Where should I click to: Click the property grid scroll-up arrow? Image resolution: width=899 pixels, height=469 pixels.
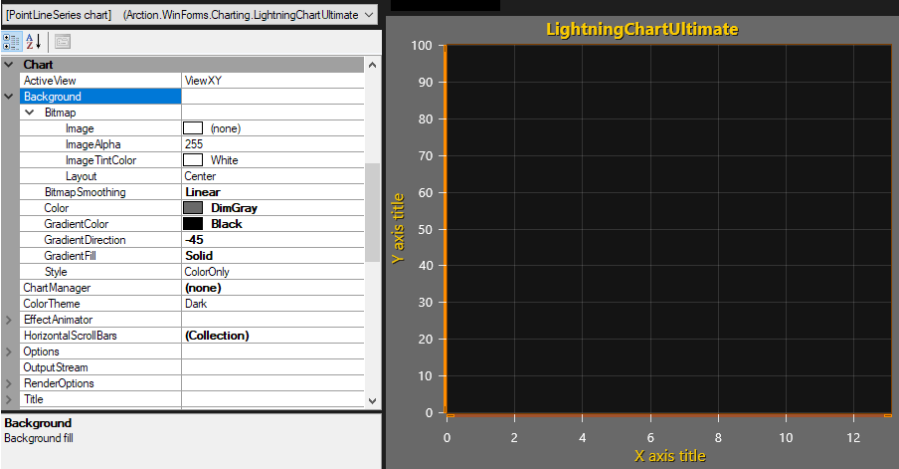372,65
